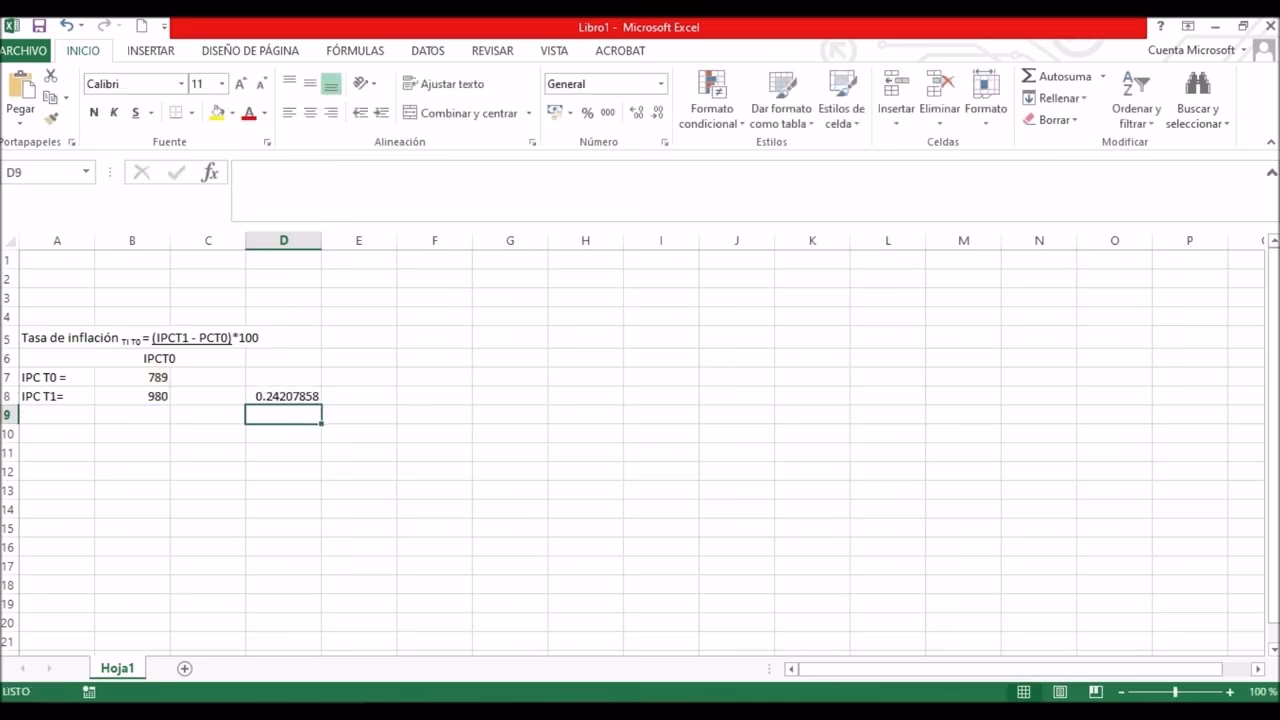
Task: Toggle italic K formatting
Action: 114,113
